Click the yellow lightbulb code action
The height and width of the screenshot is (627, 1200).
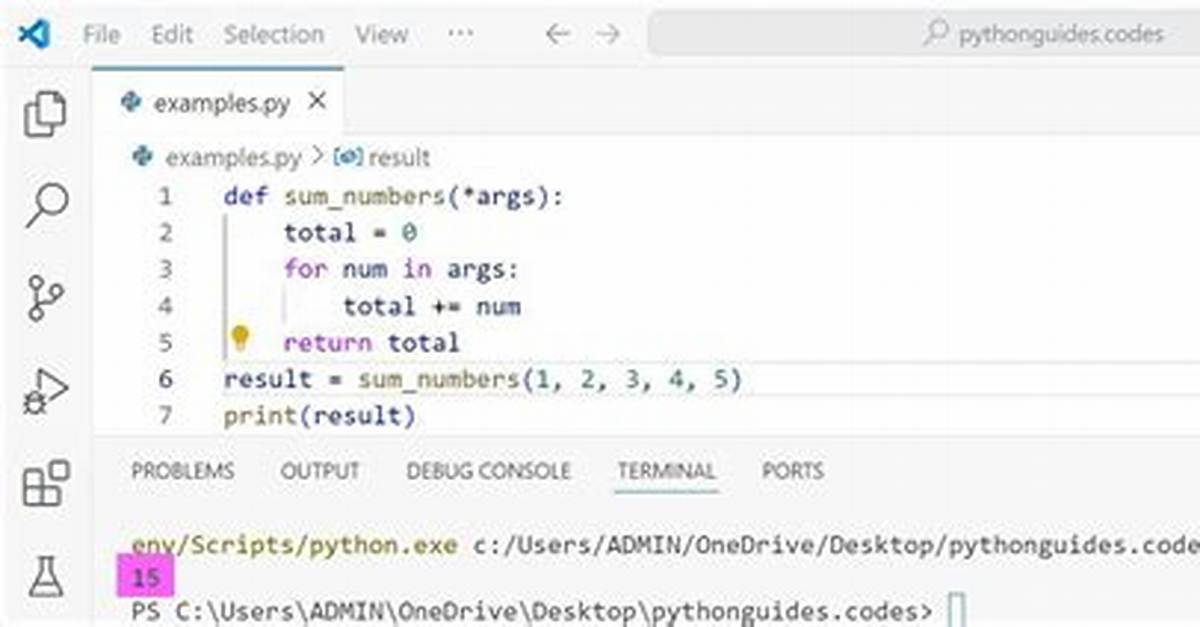click(x=240, y=340)
